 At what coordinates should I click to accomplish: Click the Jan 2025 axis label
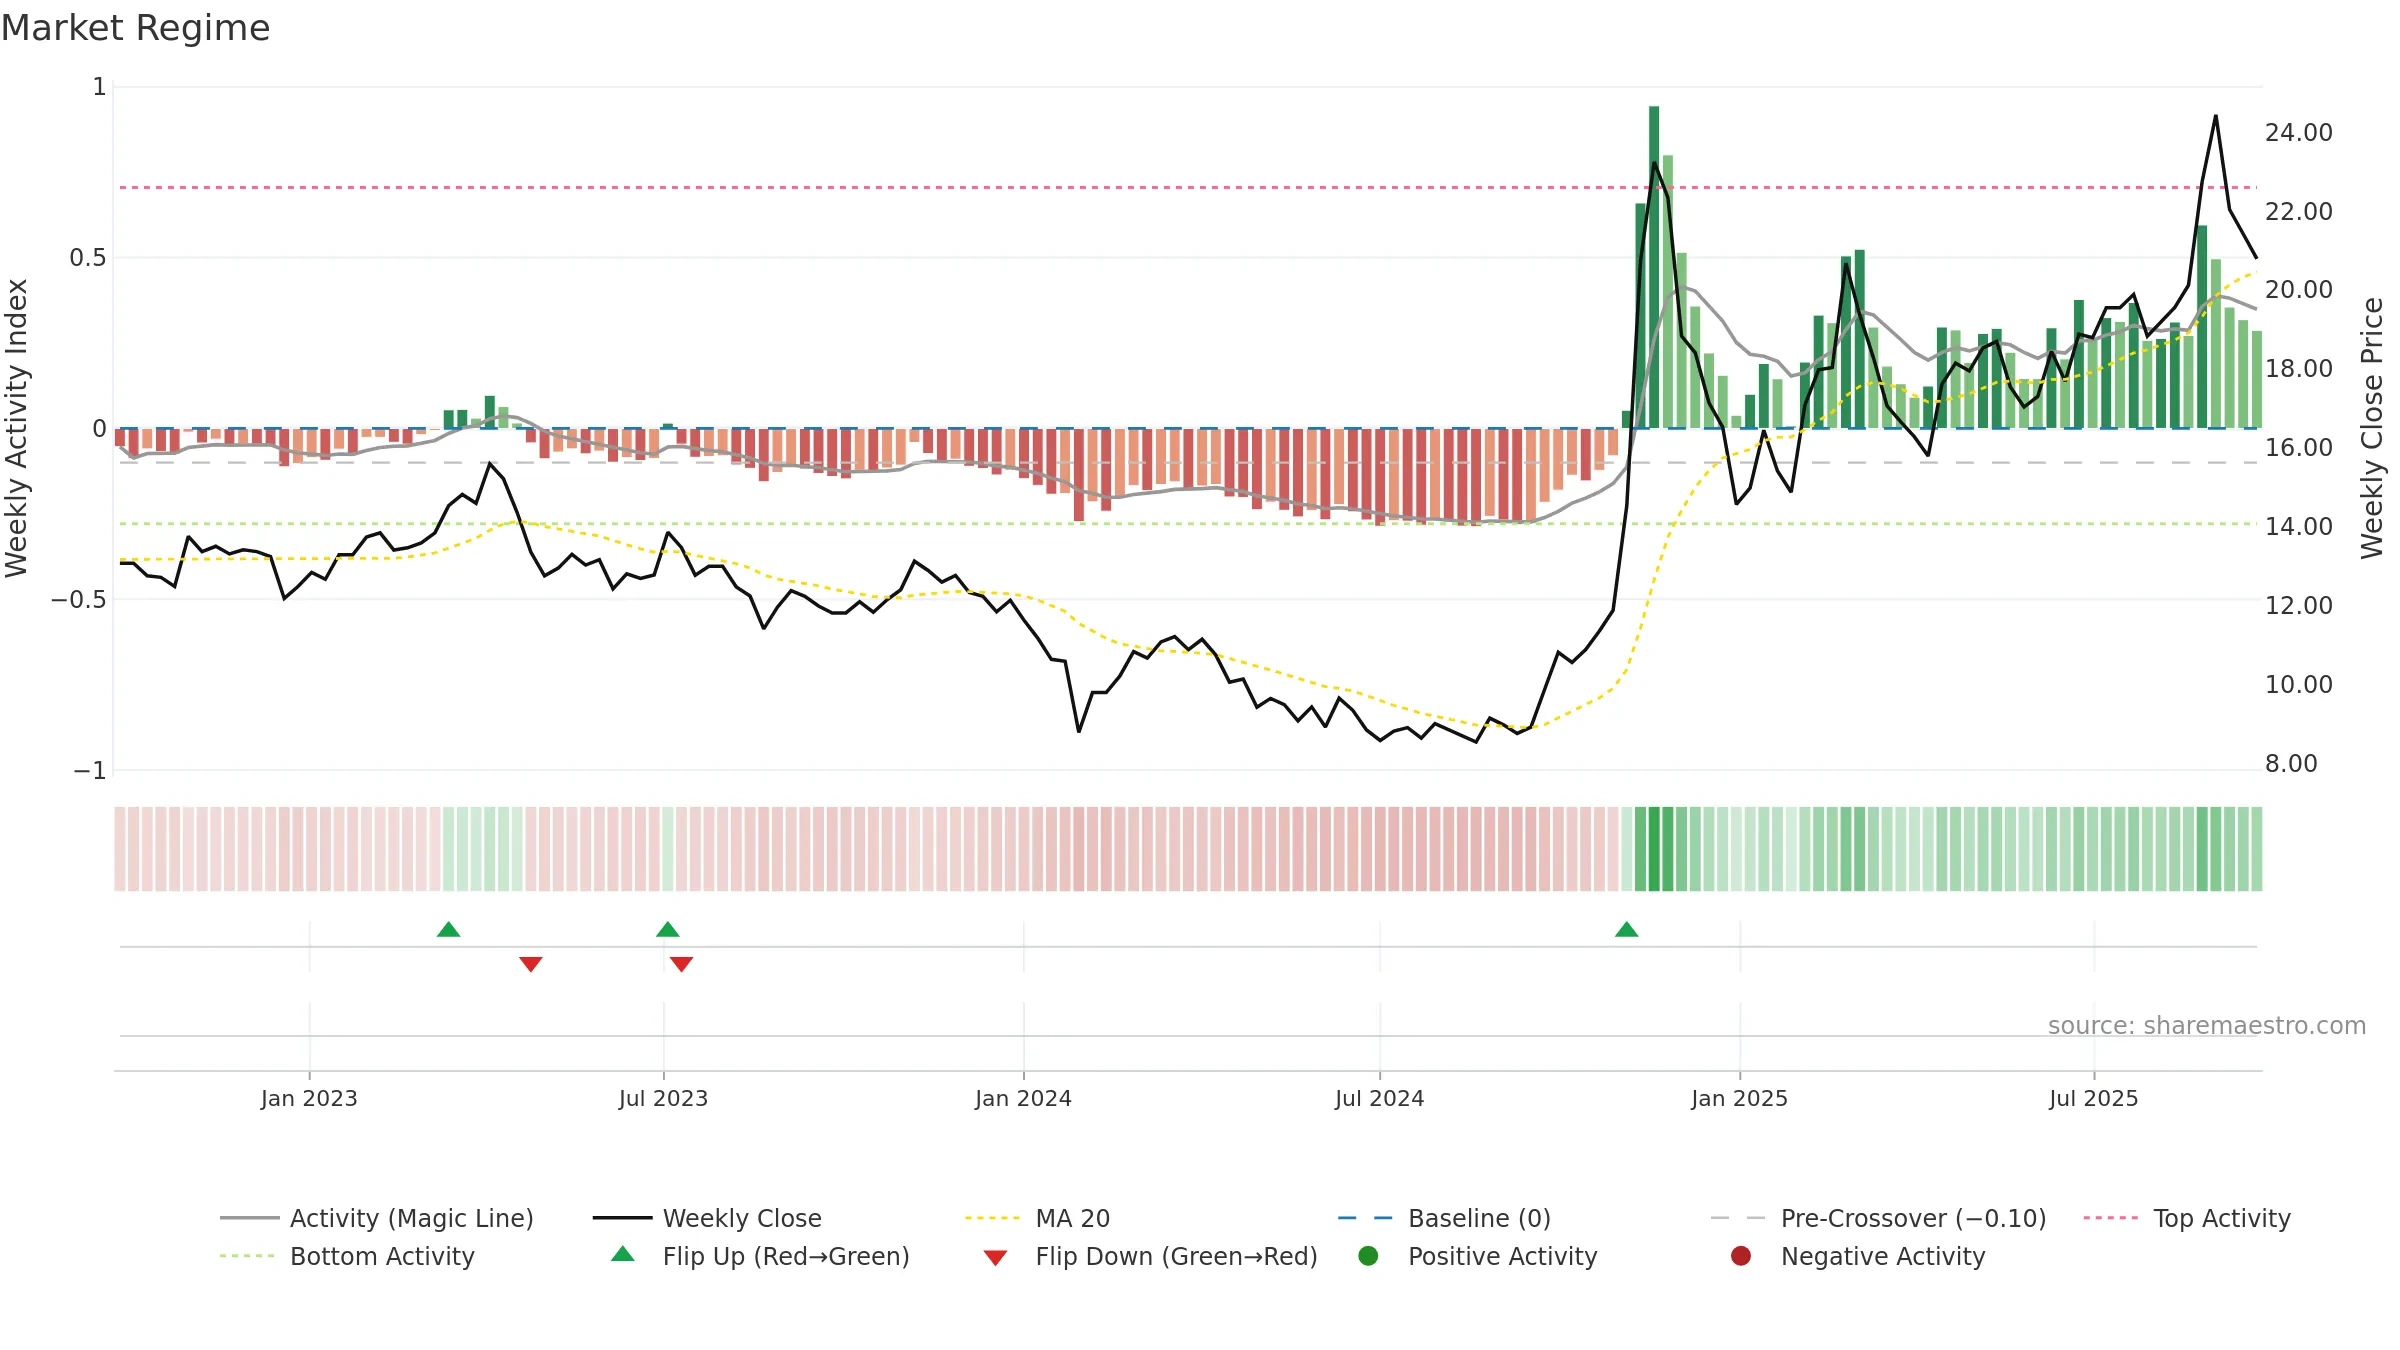(x=1739, y=1098)
